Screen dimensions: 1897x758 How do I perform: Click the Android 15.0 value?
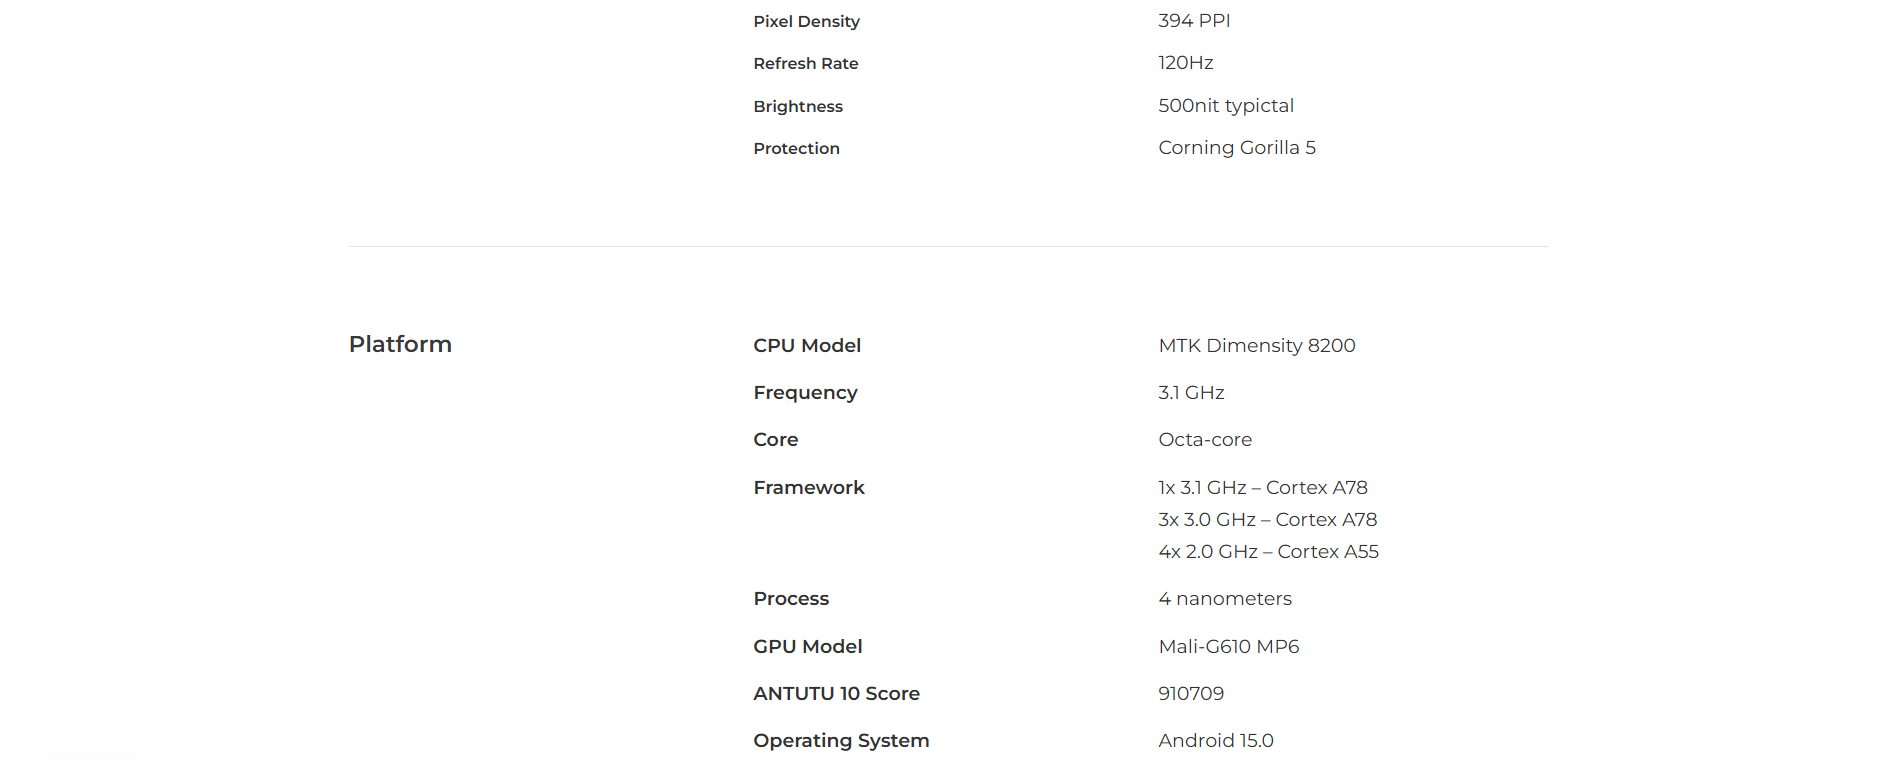[x=1215, y=741]
